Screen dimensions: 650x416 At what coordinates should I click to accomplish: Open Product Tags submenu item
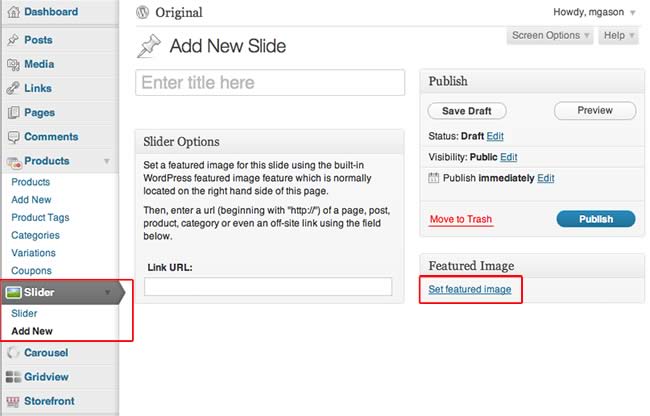coord(40,218)
